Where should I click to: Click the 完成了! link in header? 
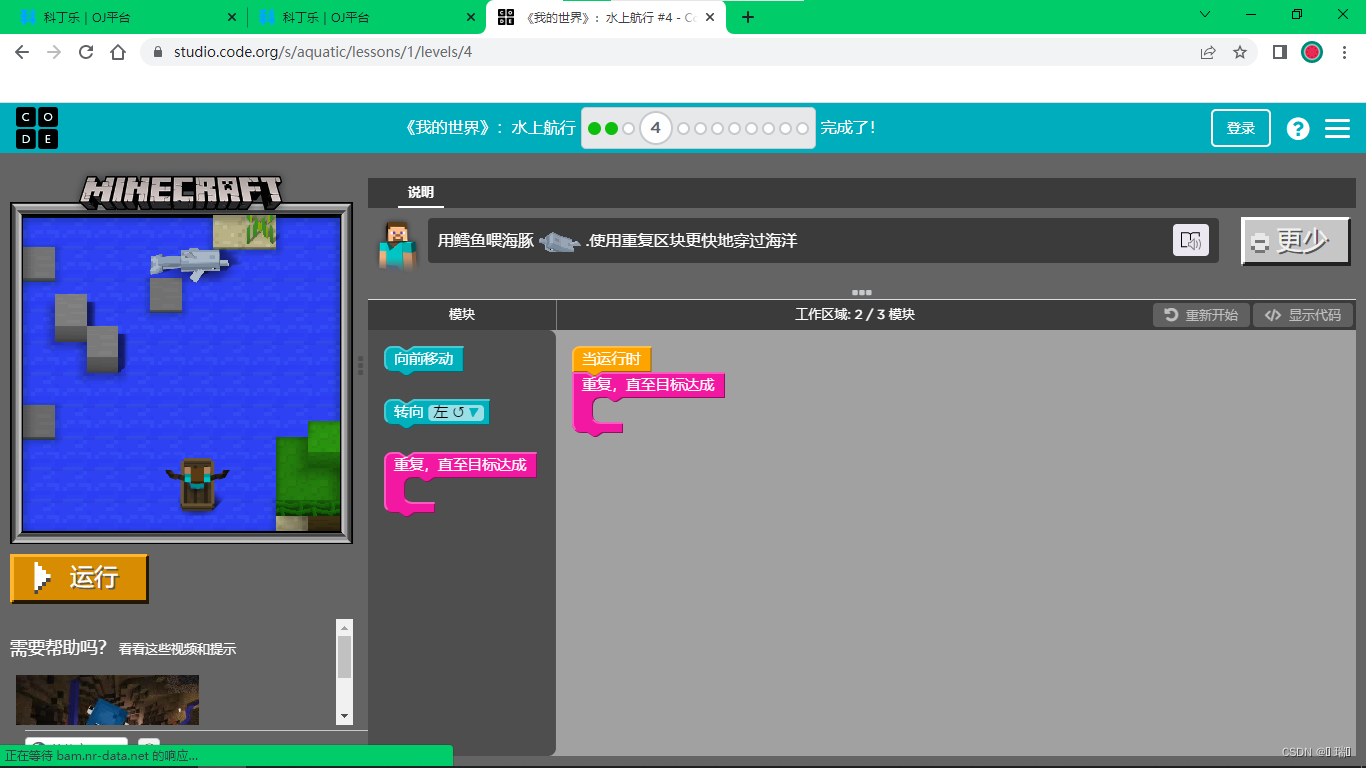[848, 128]
